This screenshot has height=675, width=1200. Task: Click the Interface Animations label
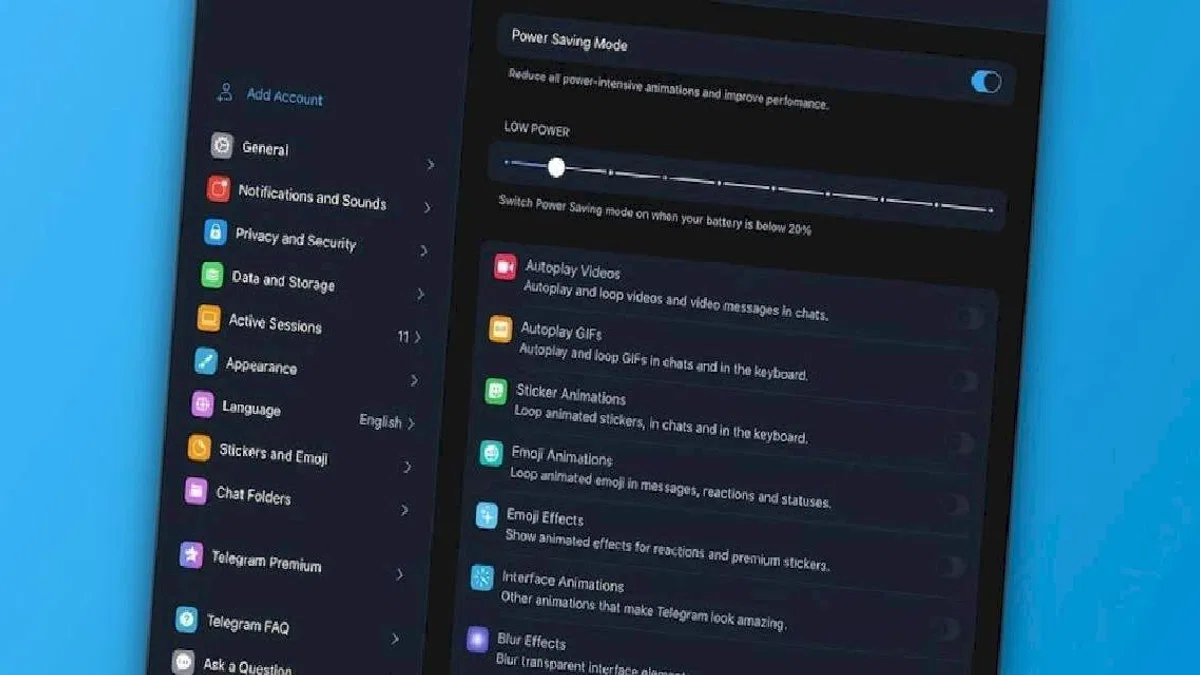[562, 582]
